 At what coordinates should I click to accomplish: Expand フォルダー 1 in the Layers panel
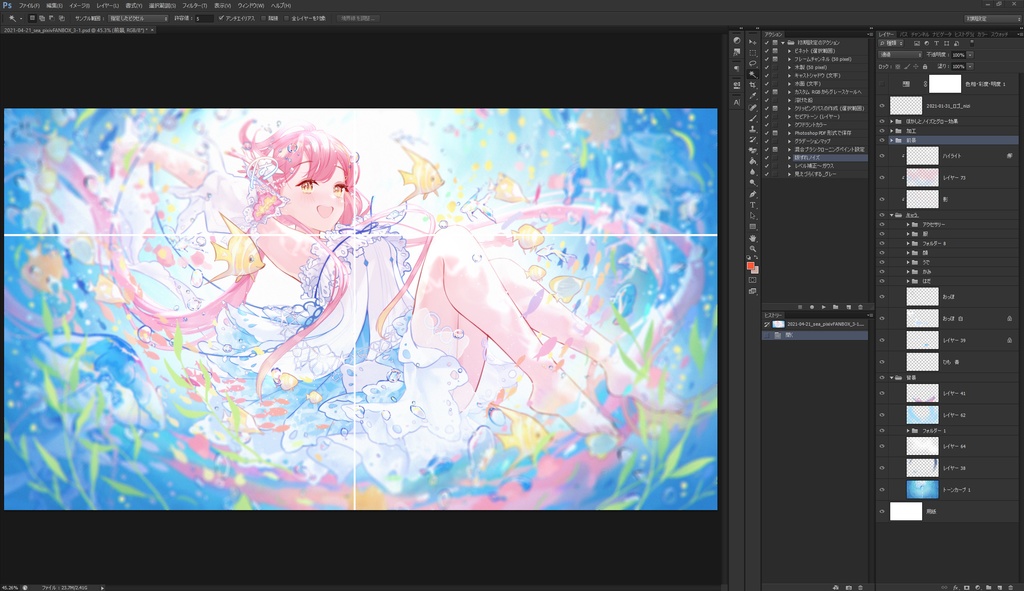[908, 430]
